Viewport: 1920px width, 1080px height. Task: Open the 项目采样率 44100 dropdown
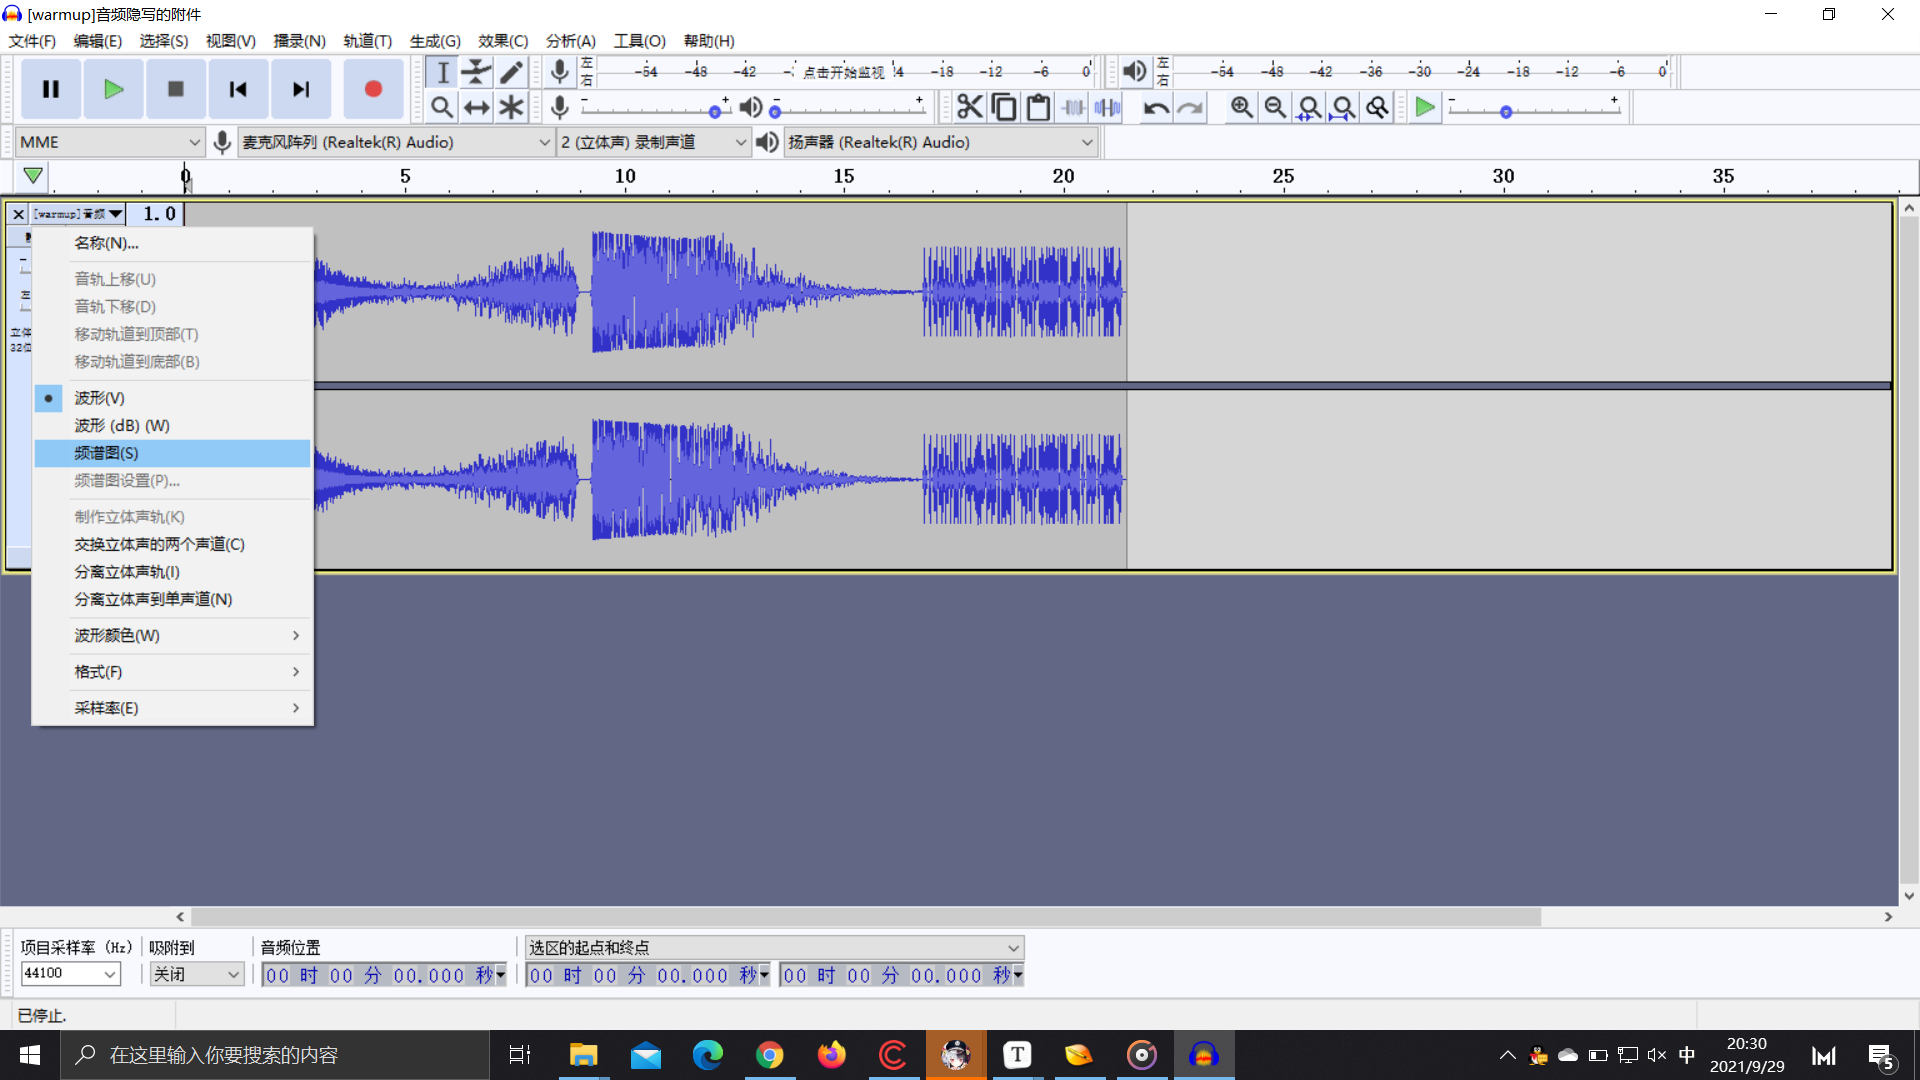pyautogui.click(x=70, y=974)
